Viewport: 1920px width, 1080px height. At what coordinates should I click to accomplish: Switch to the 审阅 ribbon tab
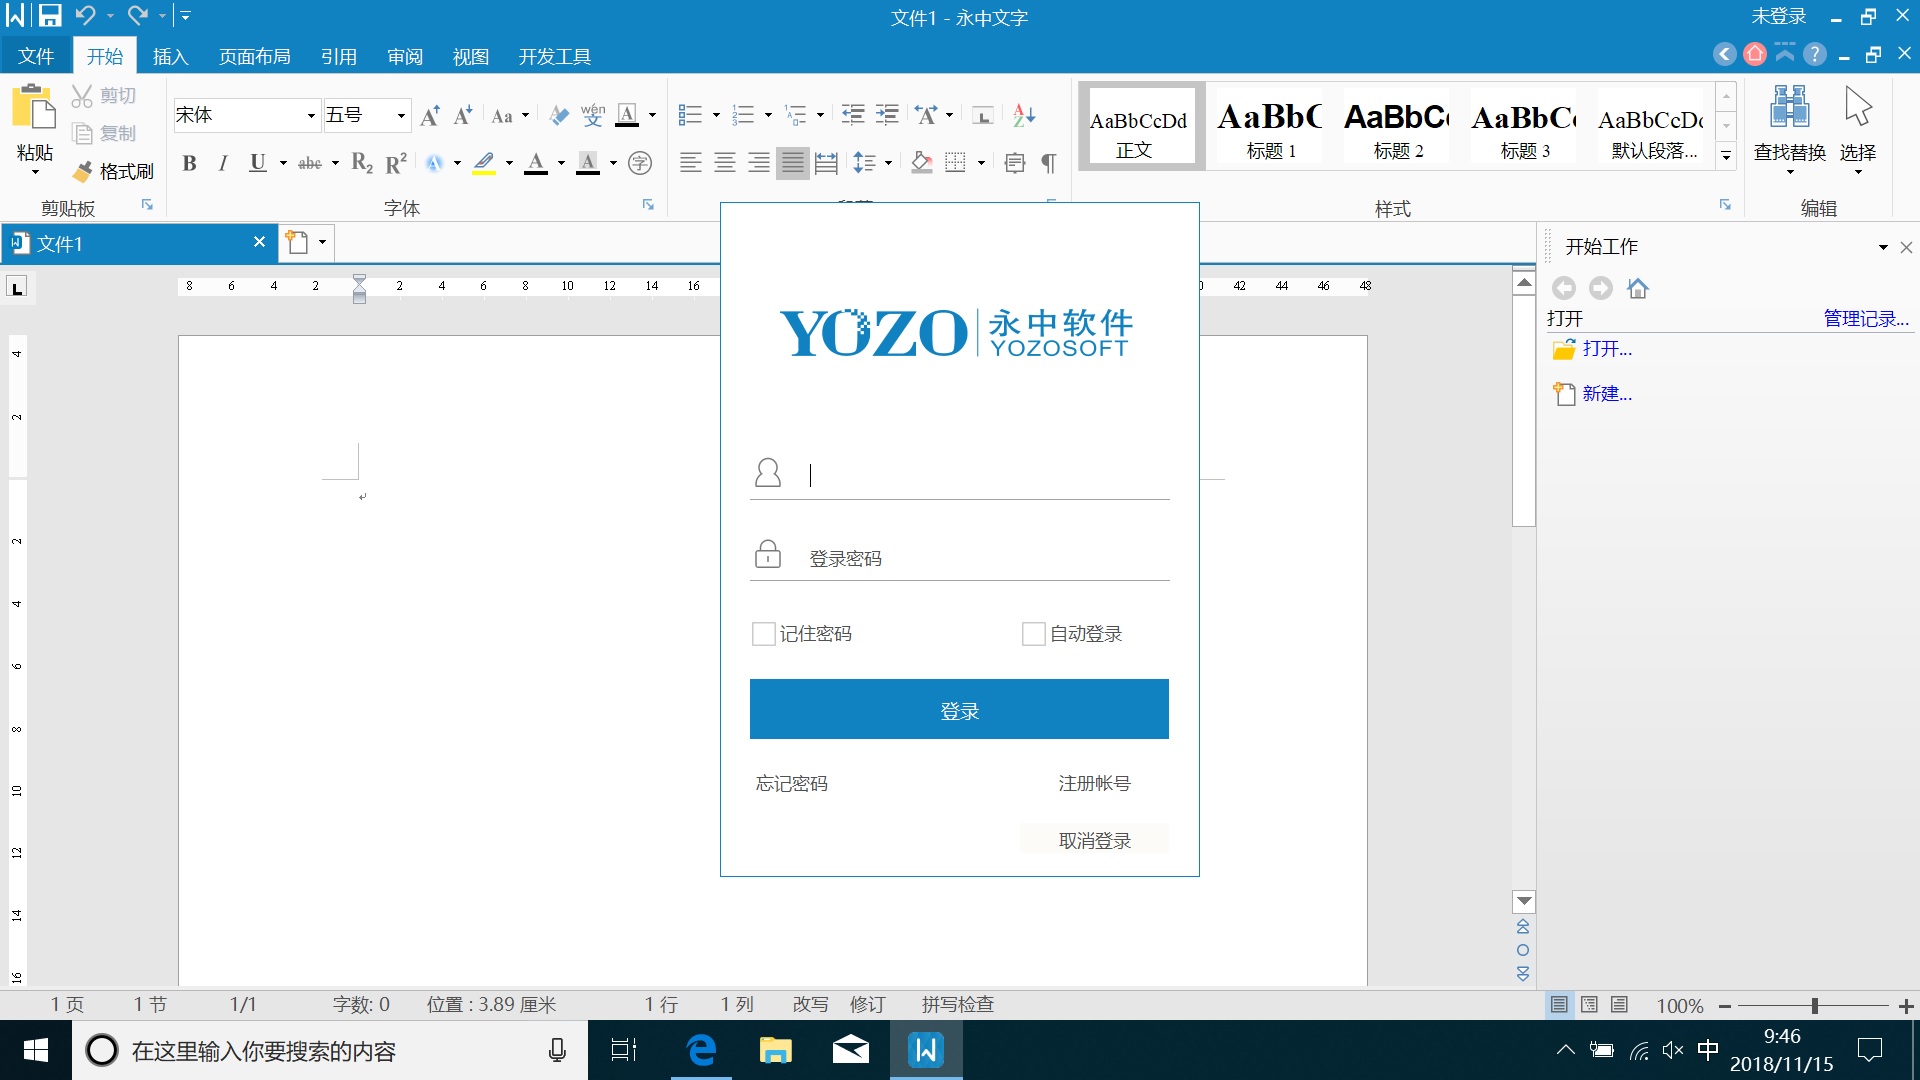pos(405,56)
